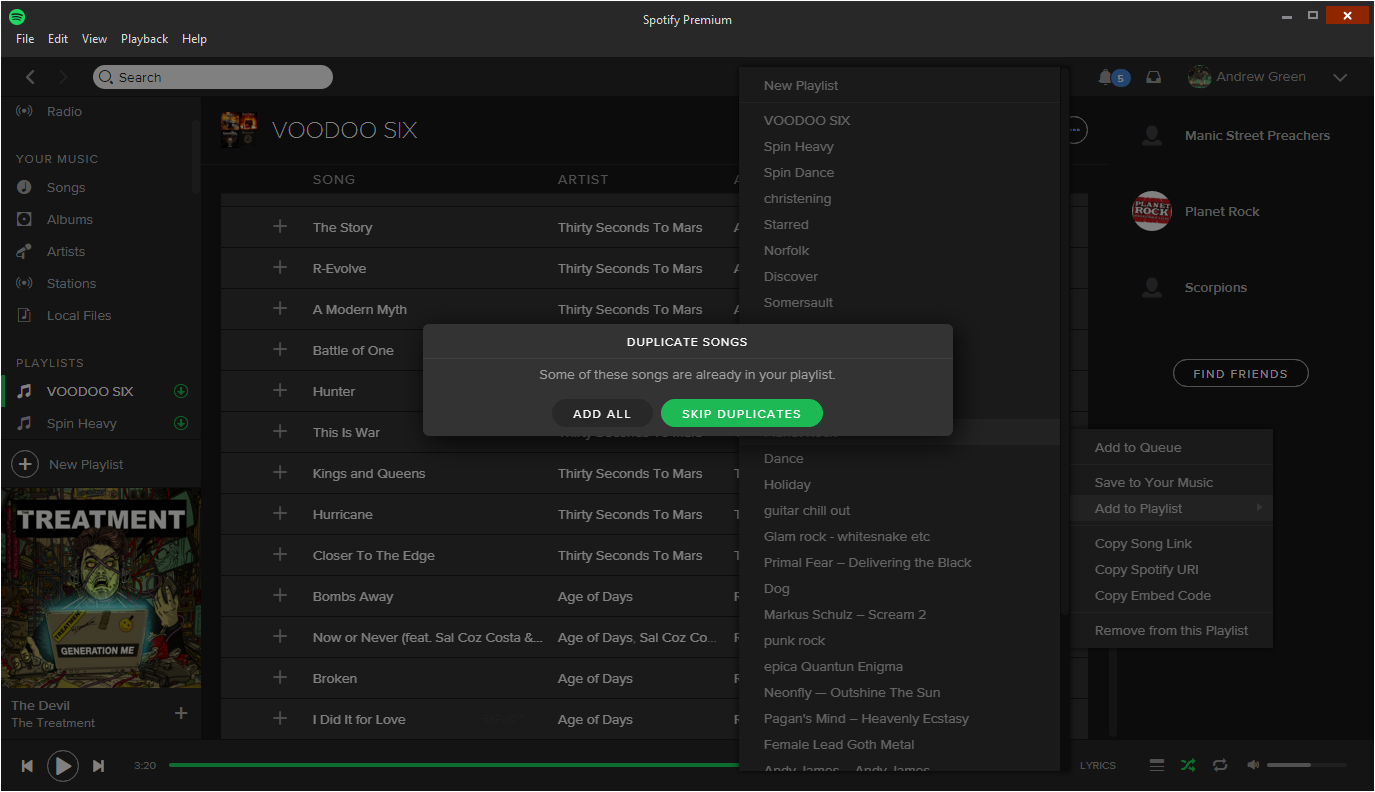
Task: Save The Devil with the plus icon
Action: click(181, 713)
